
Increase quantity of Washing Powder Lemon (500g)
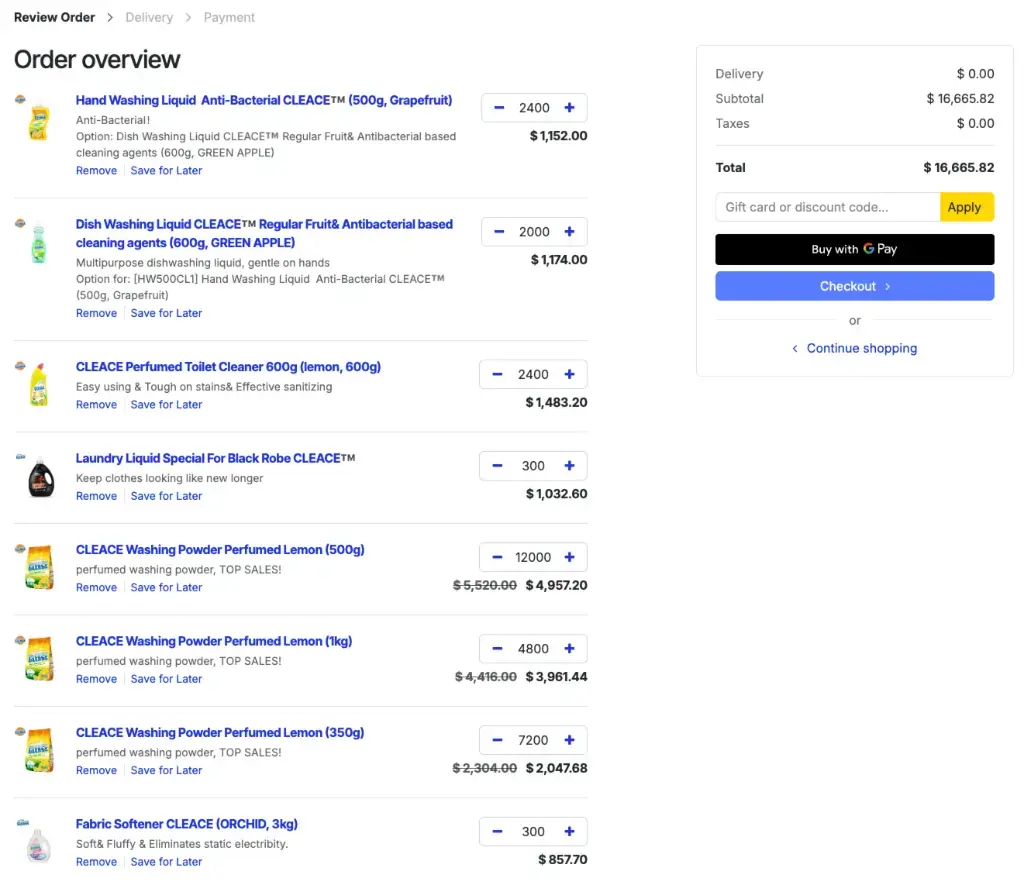(x=569, y=558)
